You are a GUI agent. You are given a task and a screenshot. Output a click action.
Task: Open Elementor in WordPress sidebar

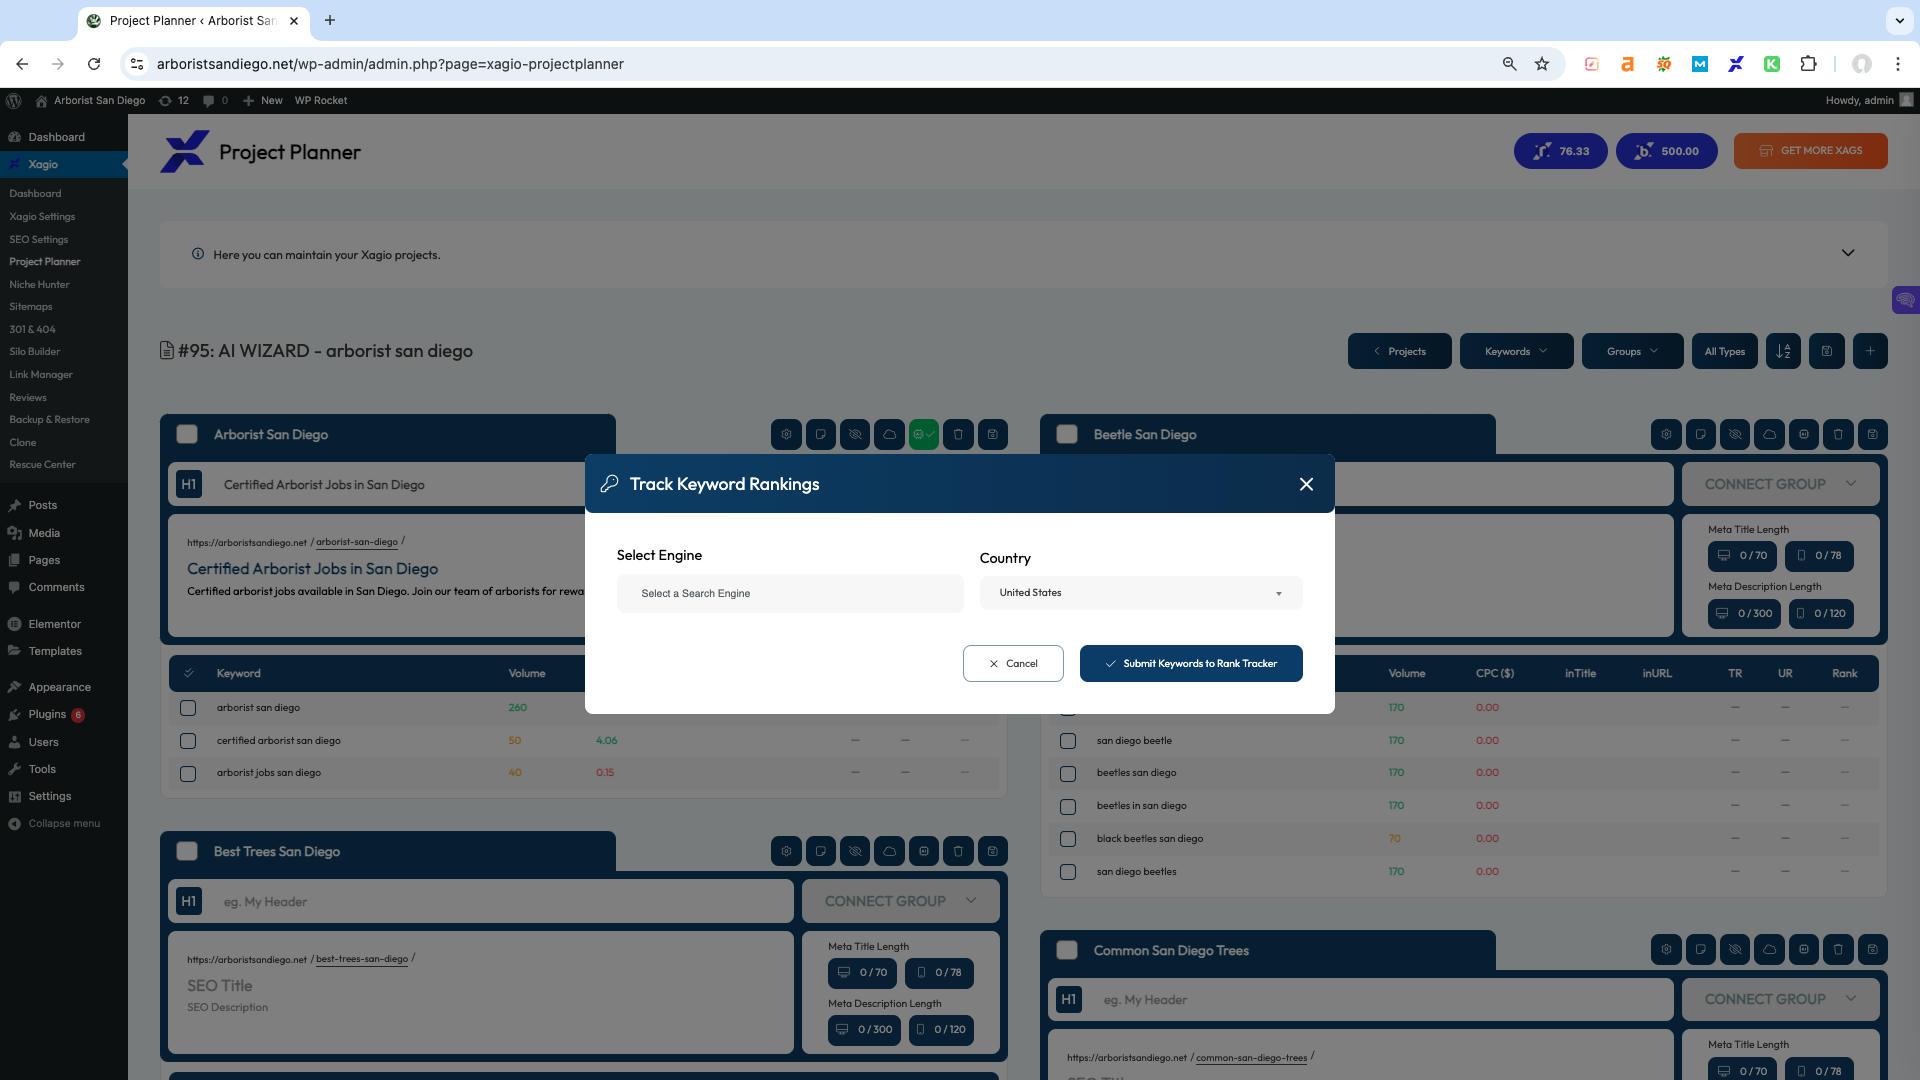coord(54,624)
